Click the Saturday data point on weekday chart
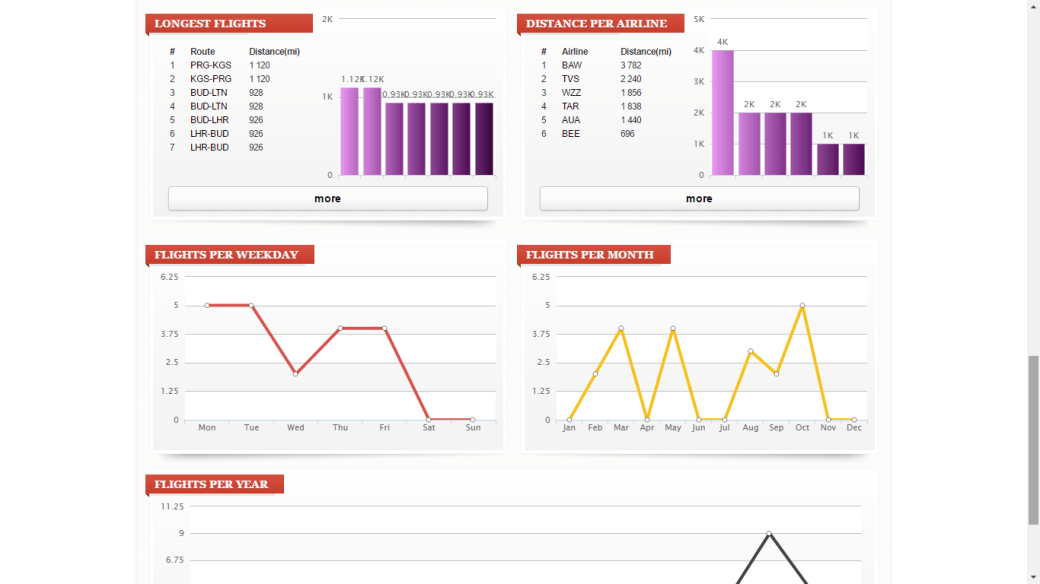Screen dimensions: 1040x584 [428, 419]
